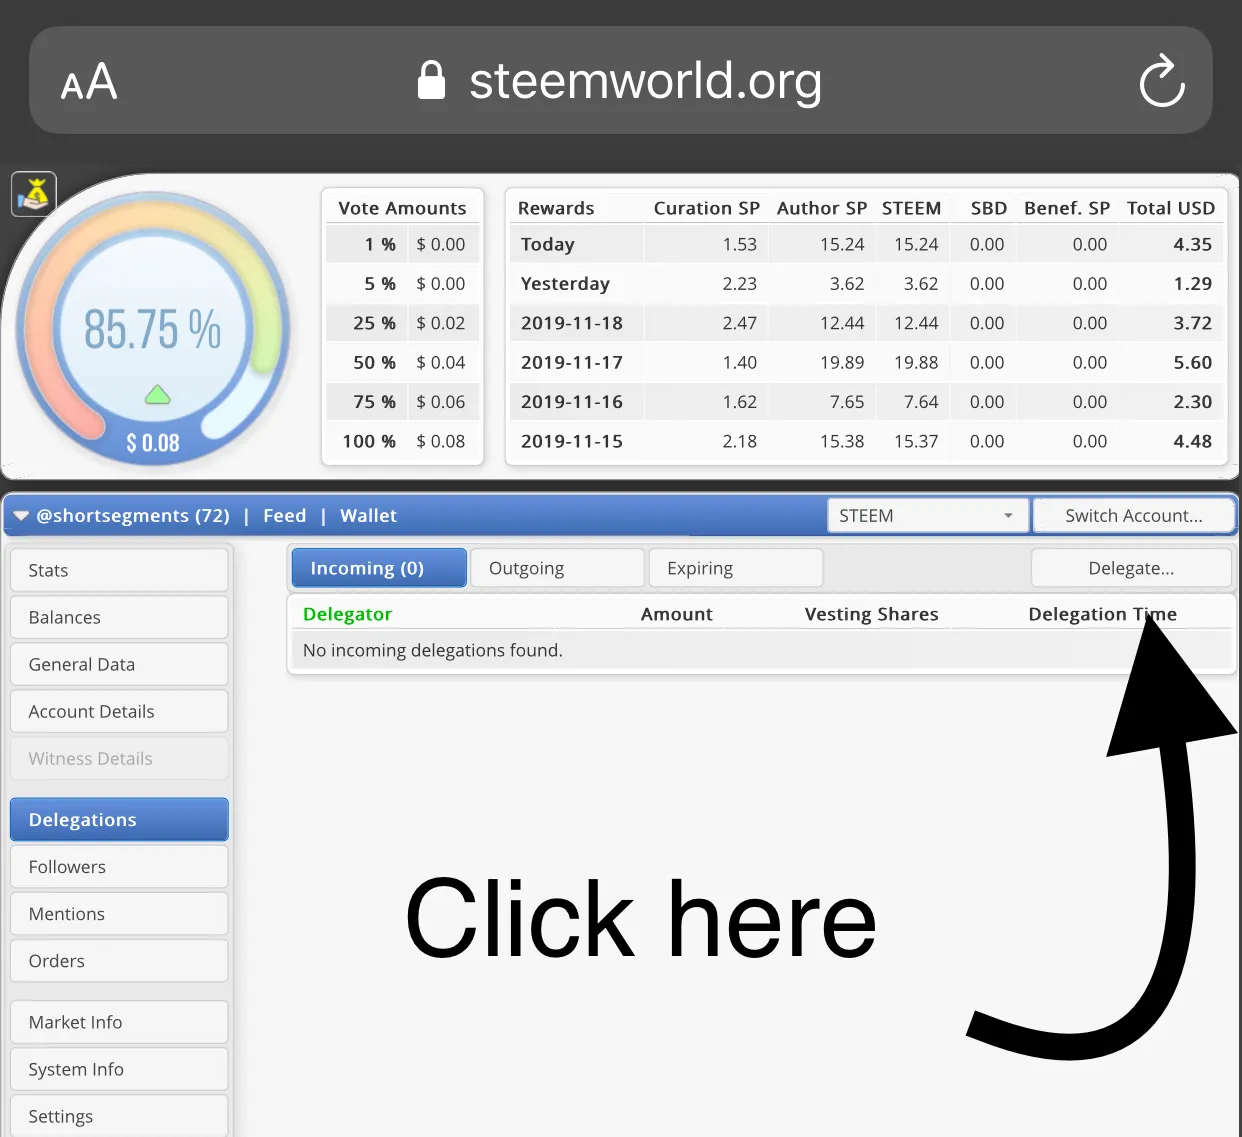
Task: Tap the padlock icon beside steemworld.org
Action: [431, 80]
